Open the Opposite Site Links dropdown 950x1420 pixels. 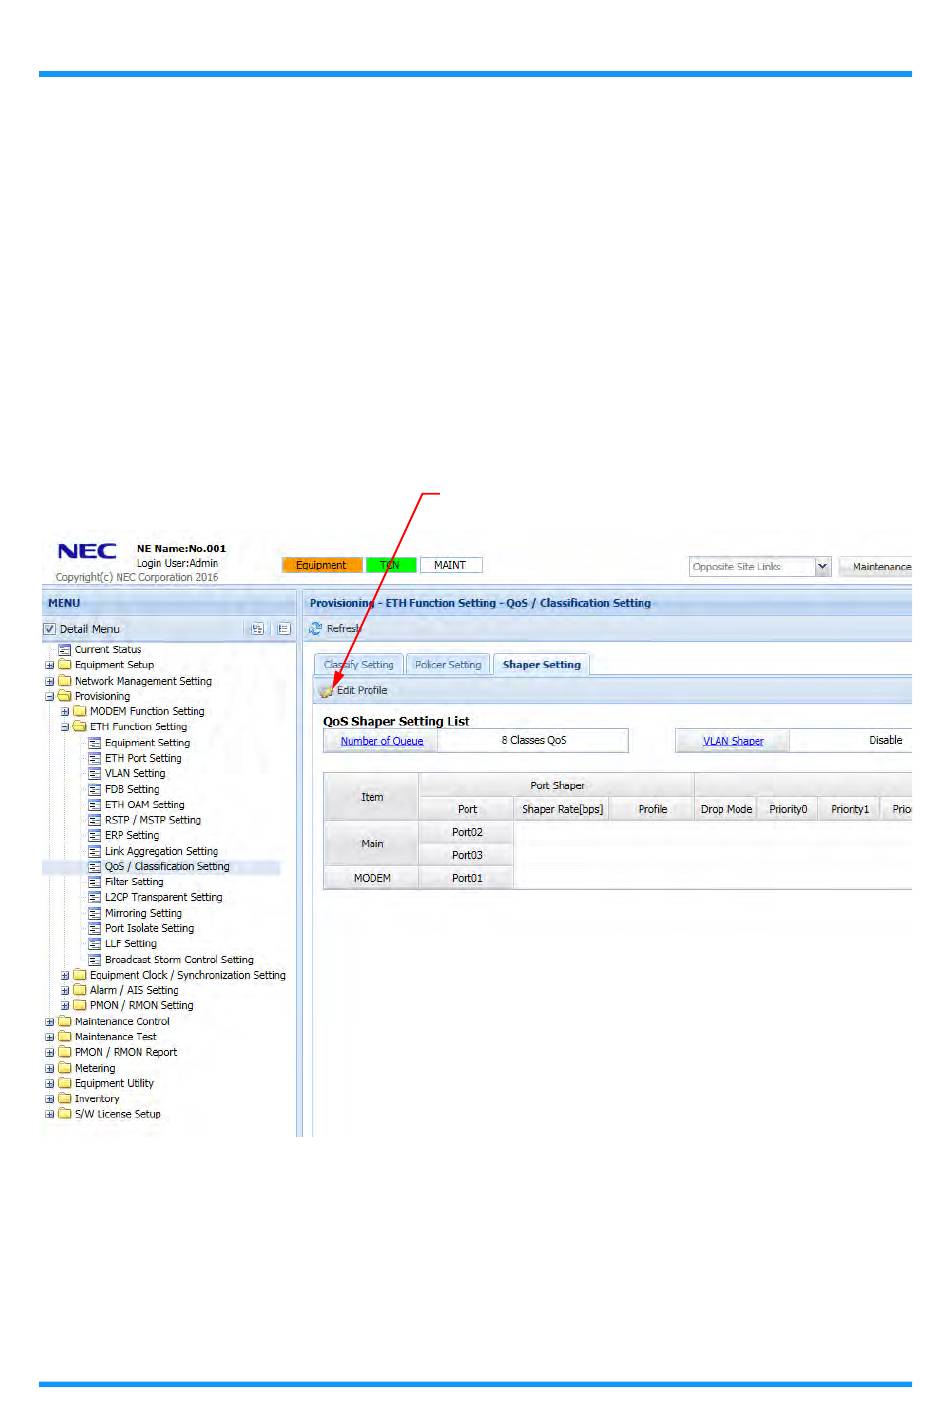(822, 566)
